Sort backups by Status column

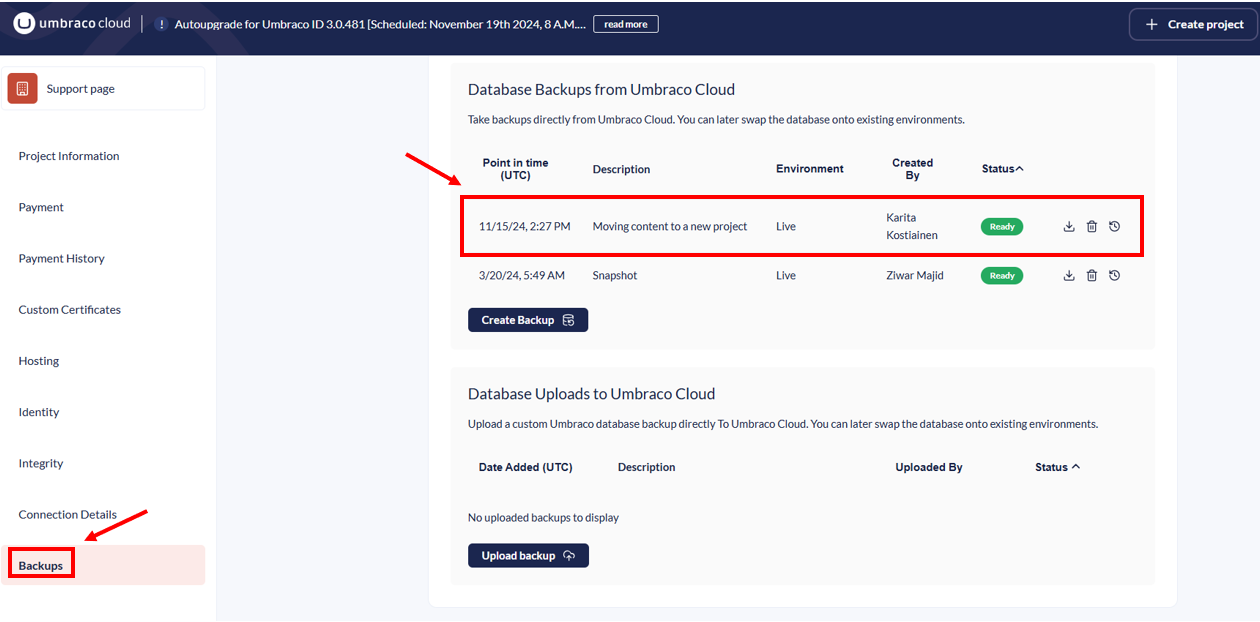[x=1002, y=169]
